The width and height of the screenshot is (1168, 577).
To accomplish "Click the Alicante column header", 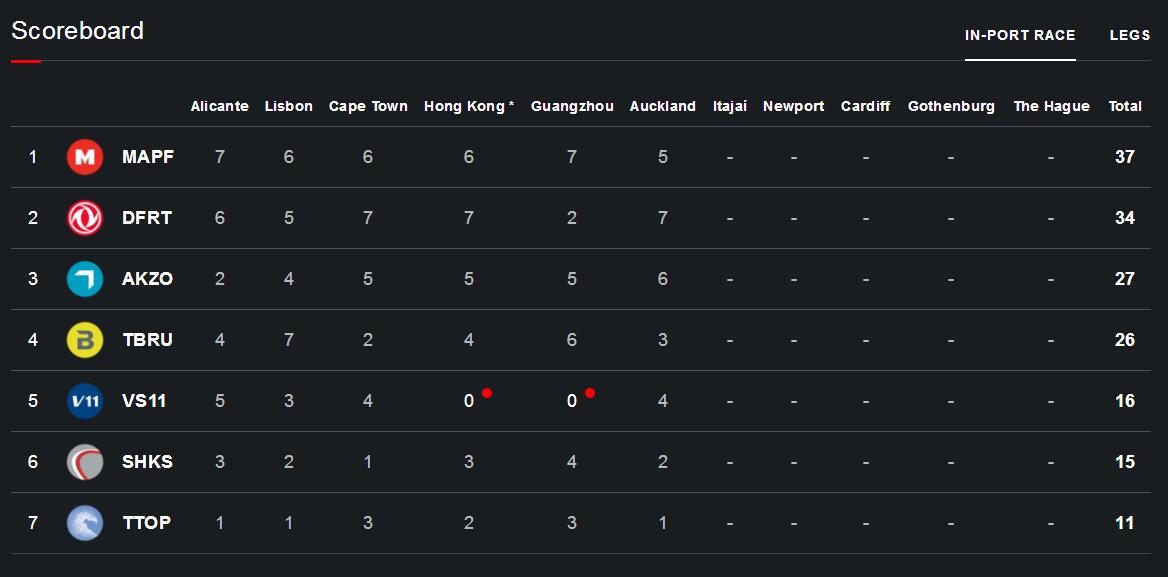I will [220, 106].
